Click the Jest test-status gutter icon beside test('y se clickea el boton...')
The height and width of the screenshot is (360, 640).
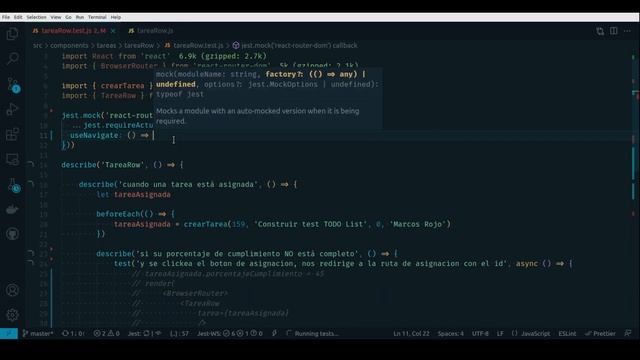click(x=31, y=263)
